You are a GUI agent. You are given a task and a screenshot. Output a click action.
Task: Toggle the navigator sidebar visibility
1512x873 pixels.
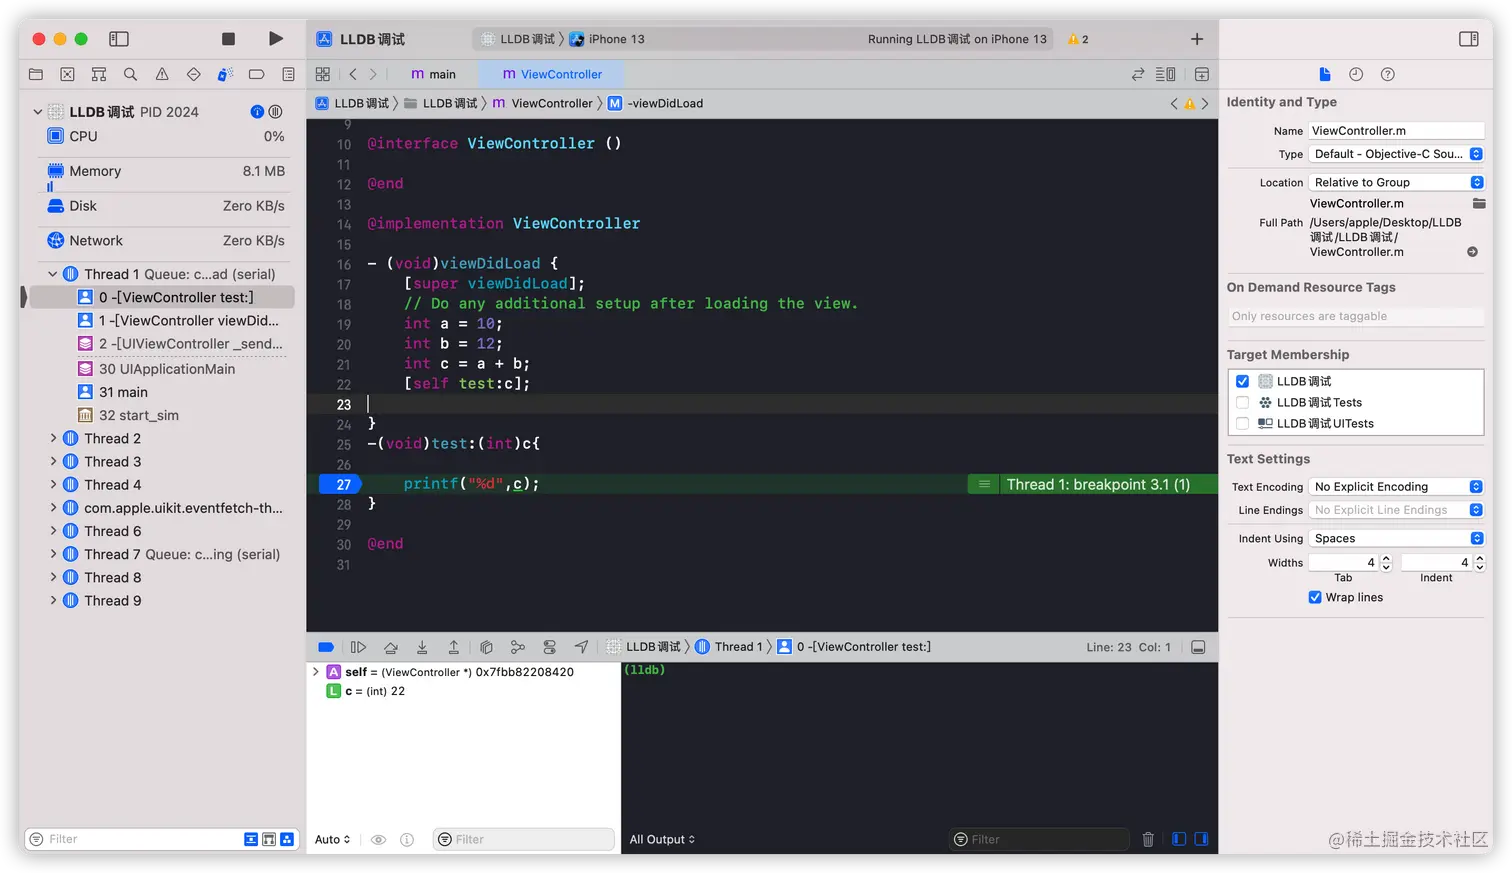[119, 39]
